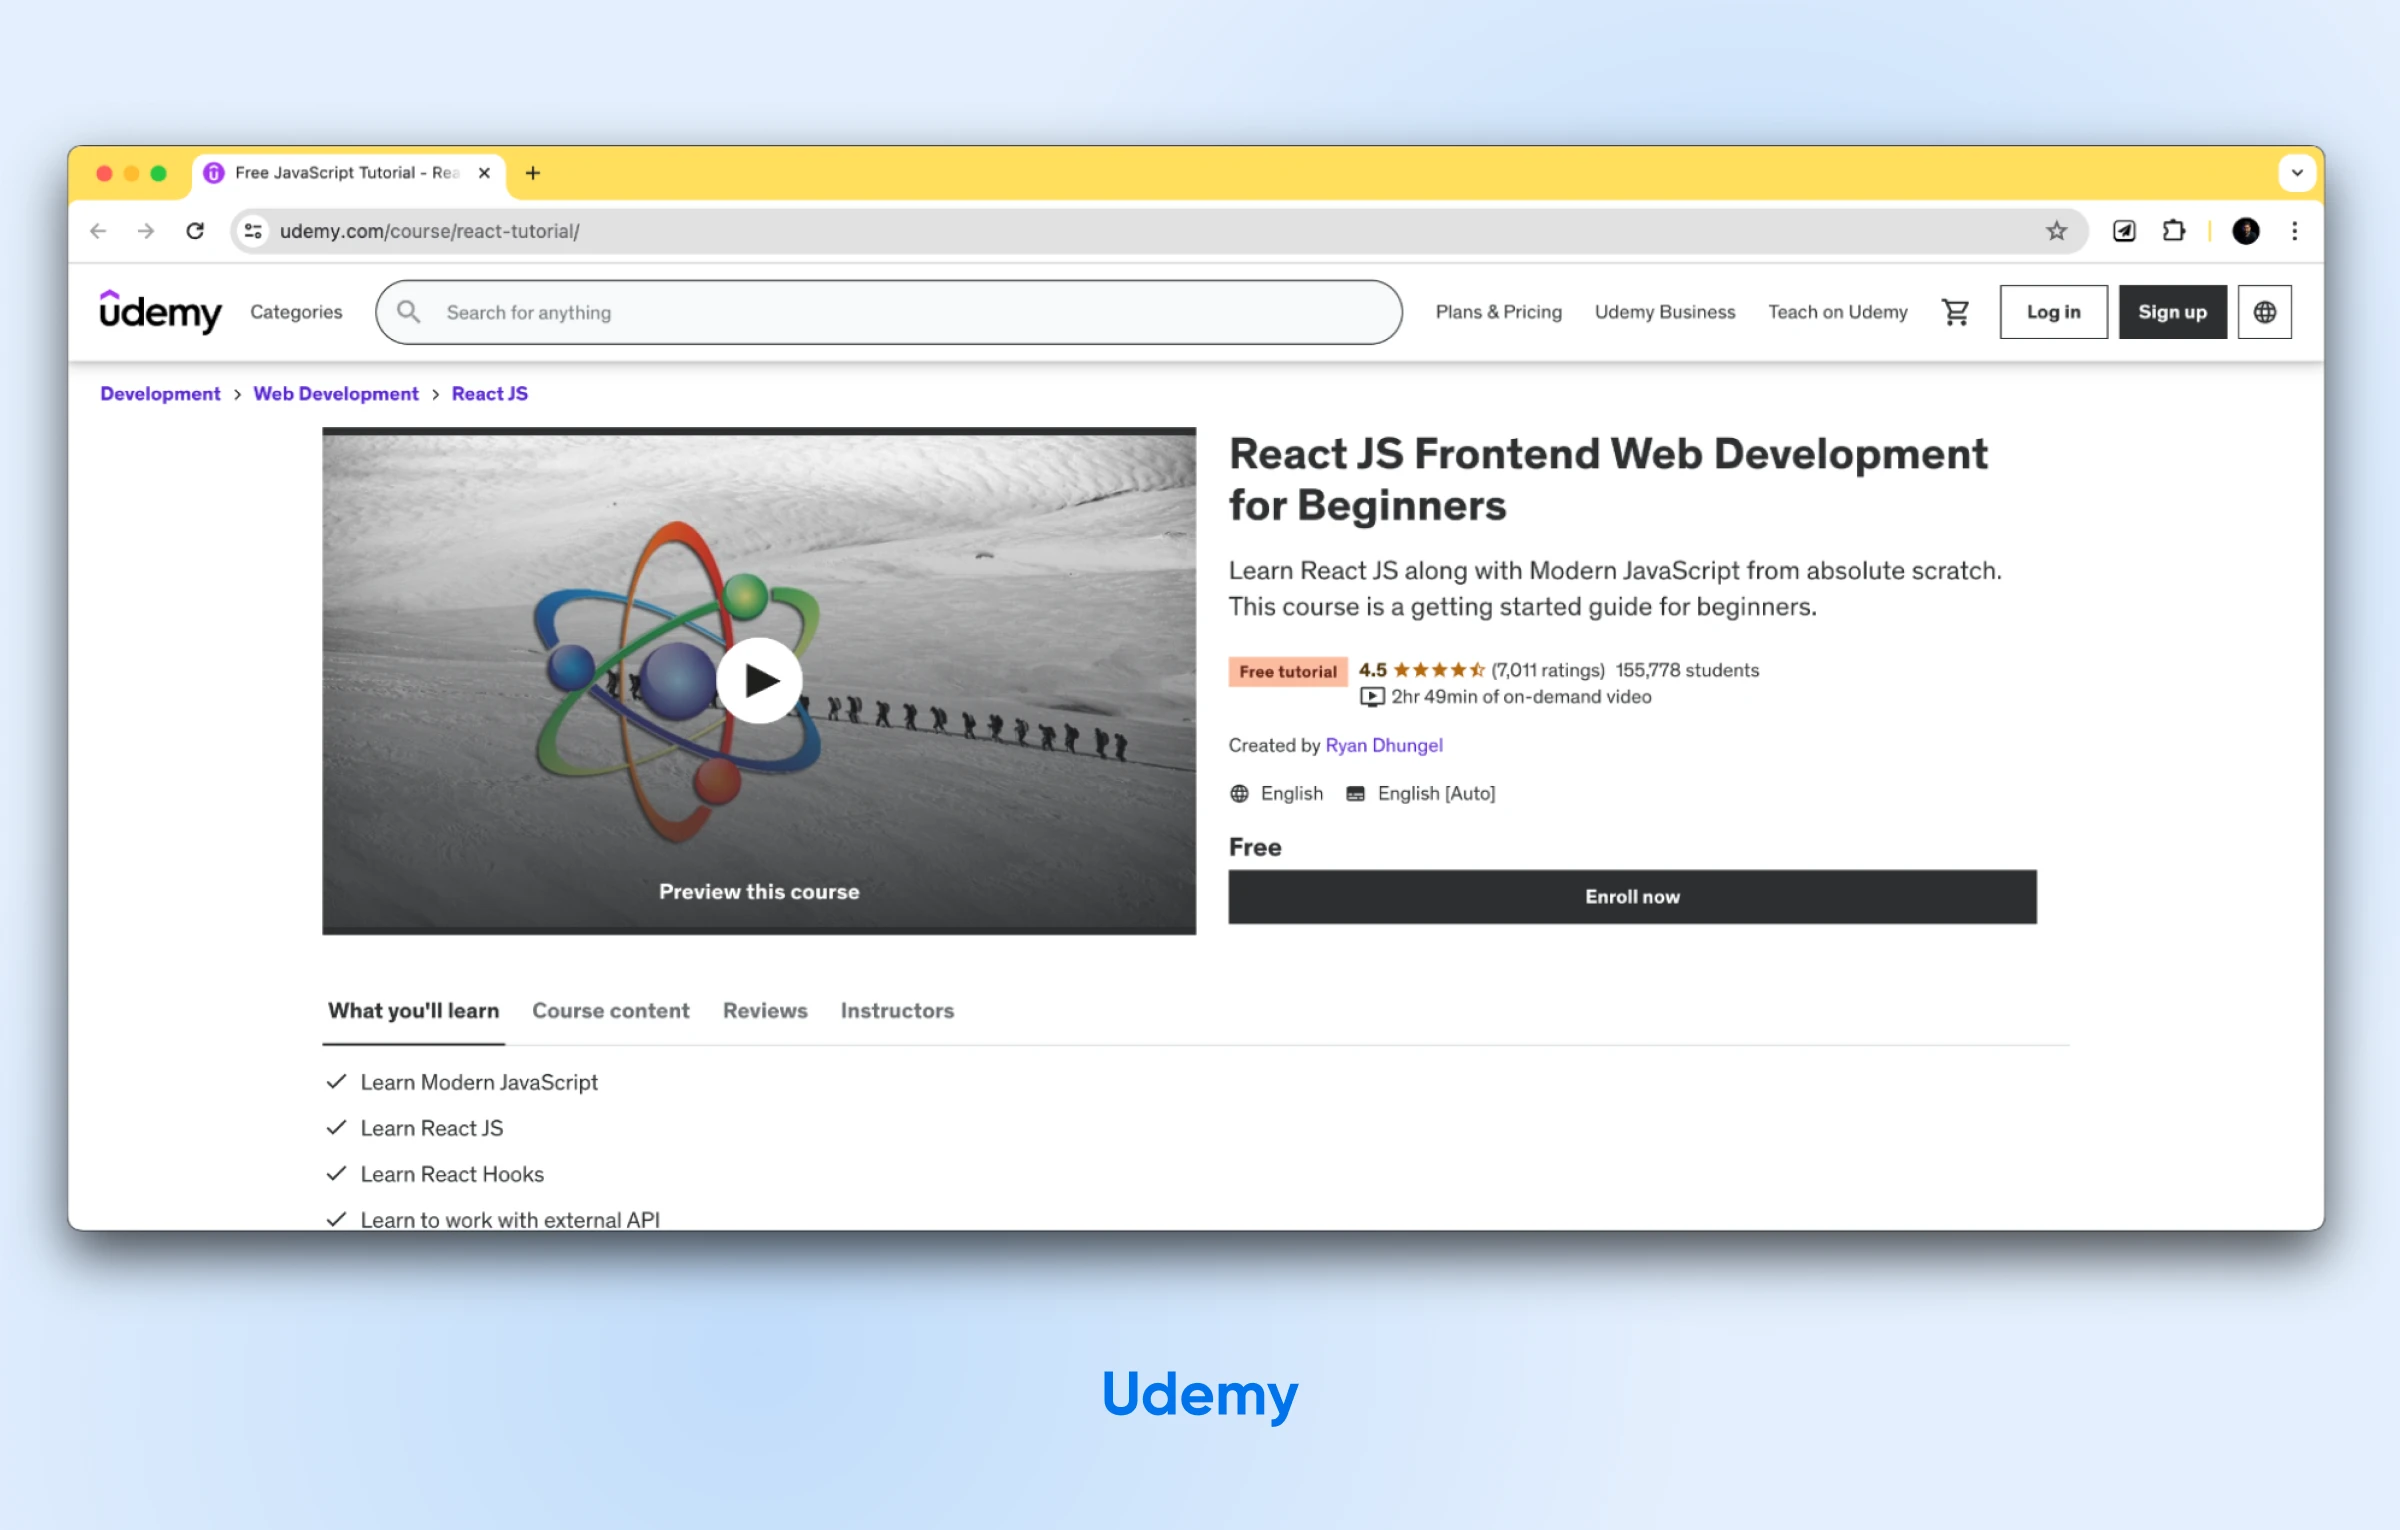
Task: Close the Free JavaScript Tutorial tab
Action: [484, 173]
